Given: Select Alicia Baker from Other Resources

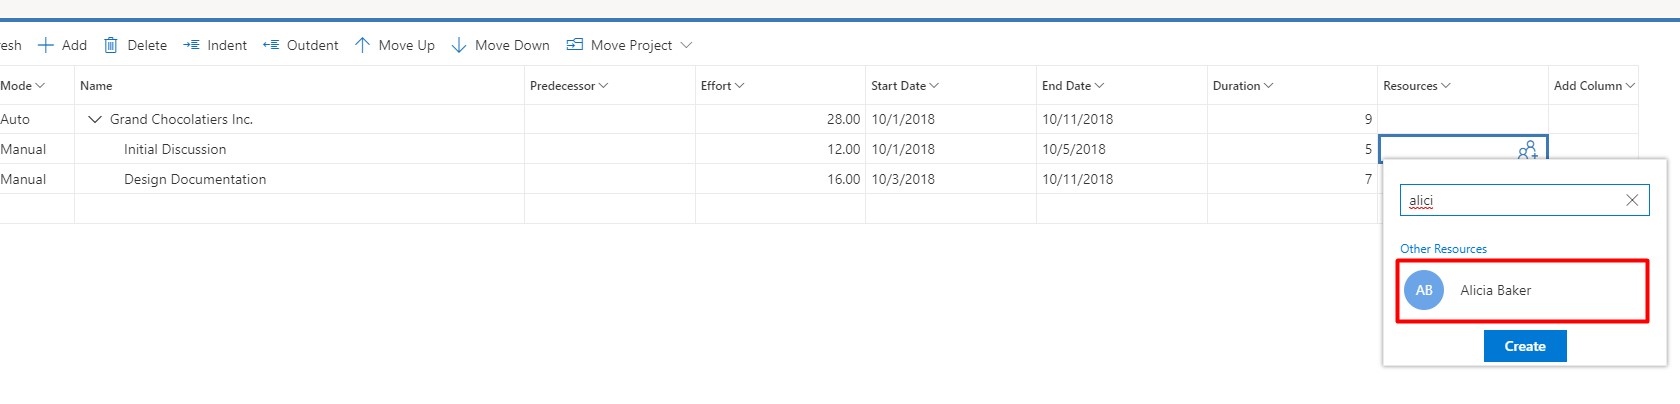Looking at the screenshot, I should 1522,291.
